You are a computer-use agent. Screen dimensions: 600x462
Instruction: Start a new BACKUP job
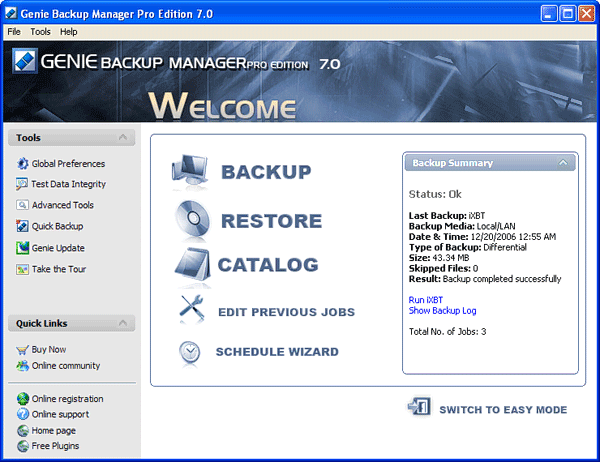(x=266, y=172)
